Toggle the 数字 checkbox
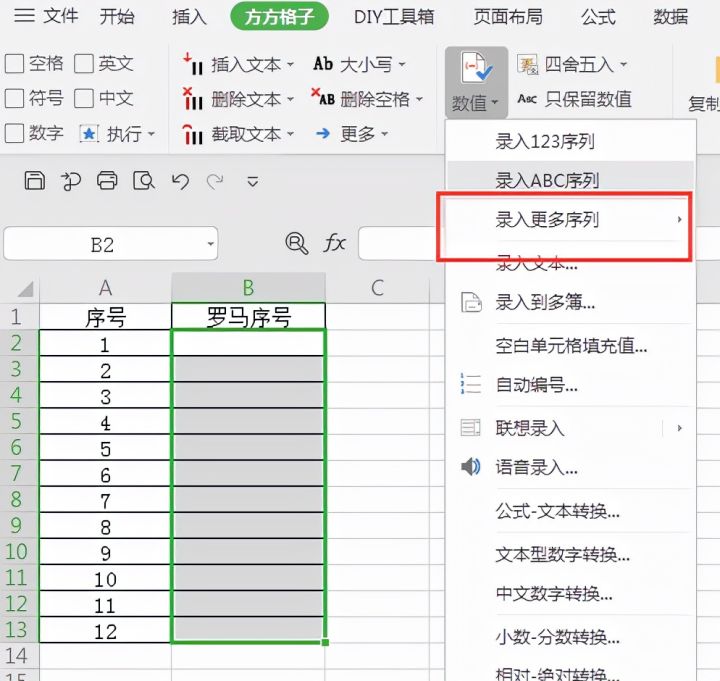Viewport: 720px width, 681px height. coord(14,134)
